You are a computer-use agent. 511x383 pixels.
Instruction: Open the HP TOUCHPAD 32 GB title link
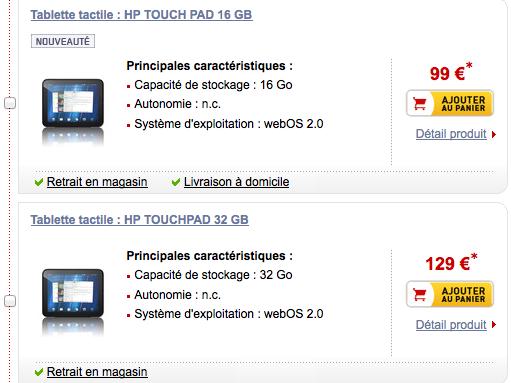(140, 220)
